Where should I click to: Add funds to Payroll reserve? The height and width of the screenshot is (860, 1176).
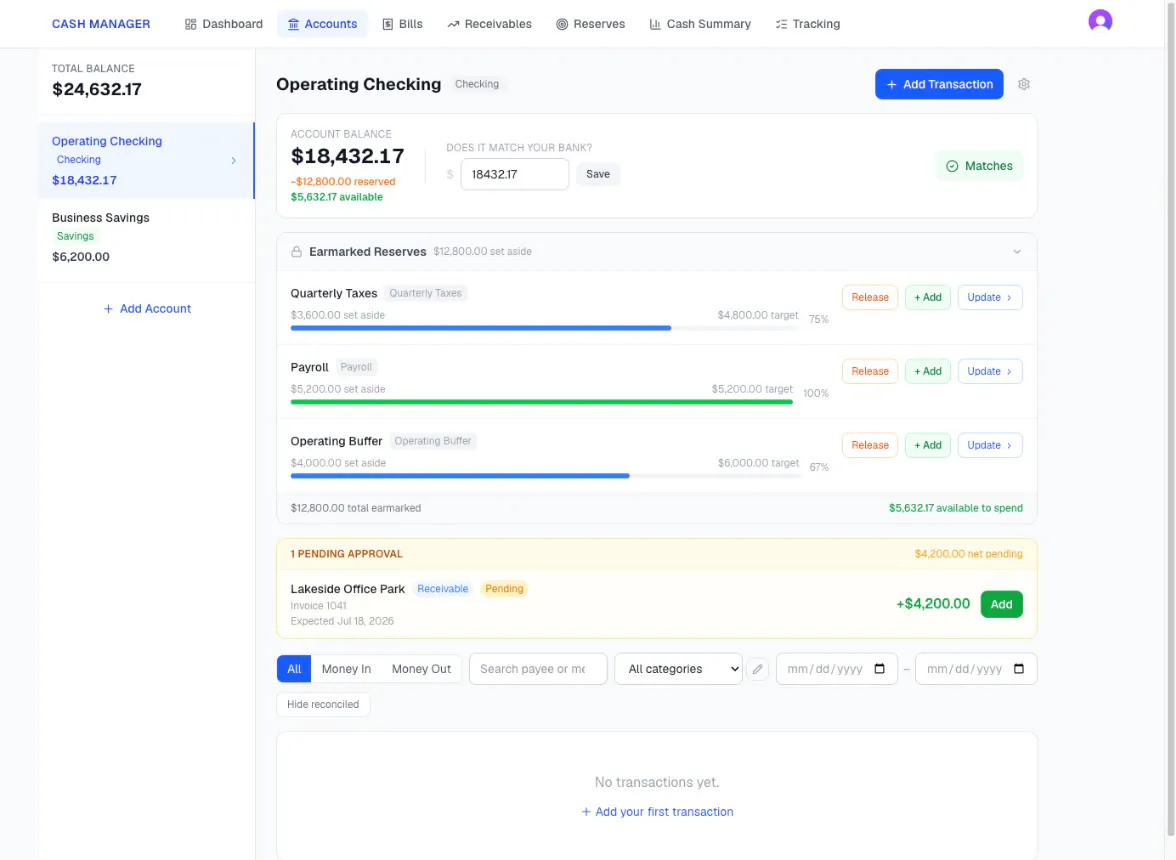[x=928, y=371]
